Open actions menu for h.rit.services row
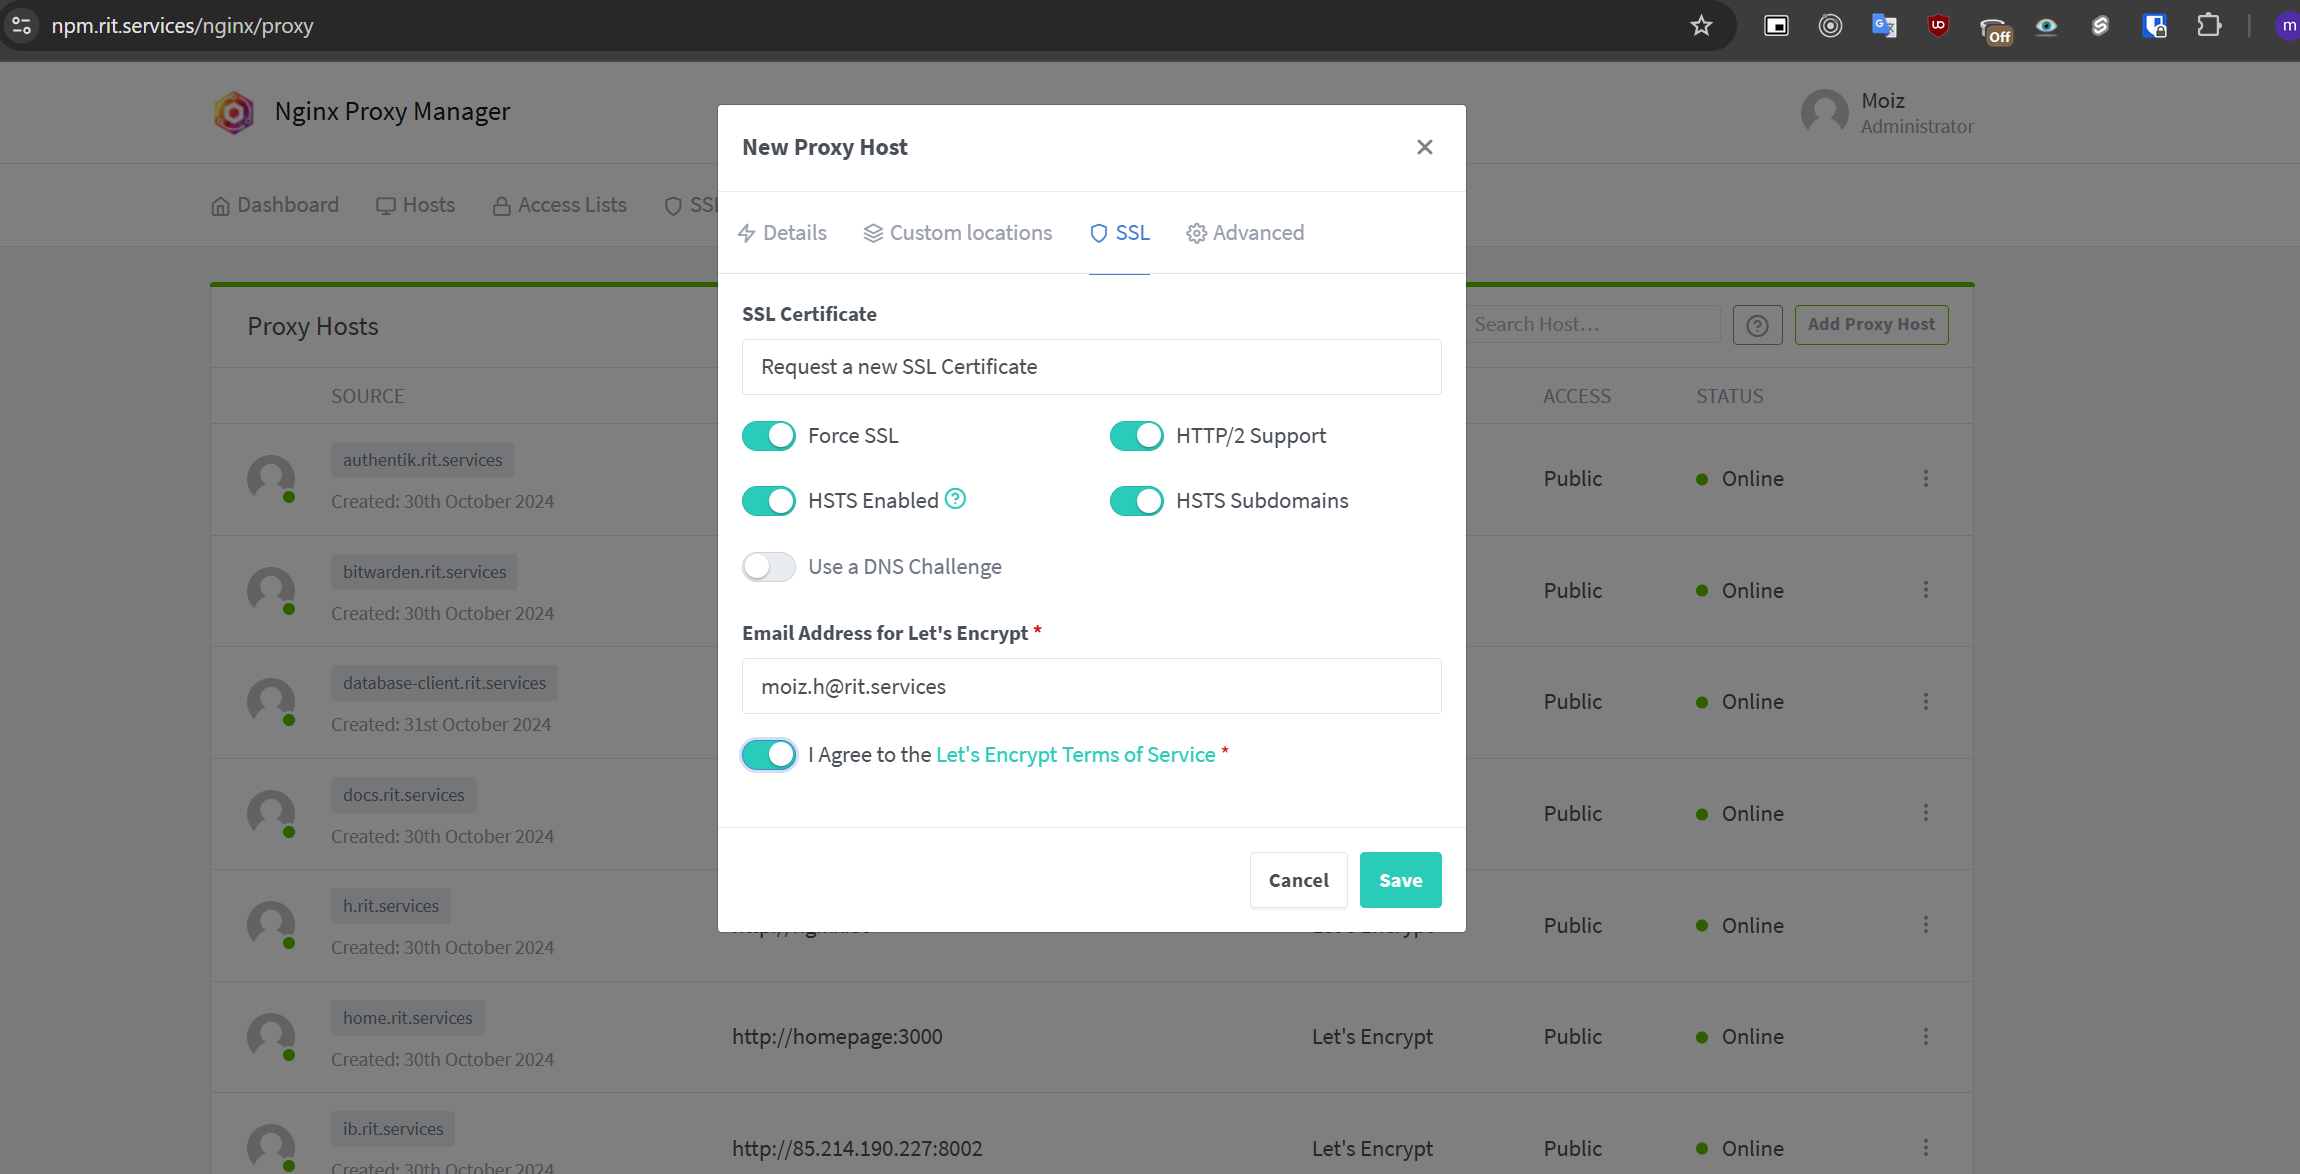The width and height of the screenshot is (2300, 1174). click(1925, 925)
